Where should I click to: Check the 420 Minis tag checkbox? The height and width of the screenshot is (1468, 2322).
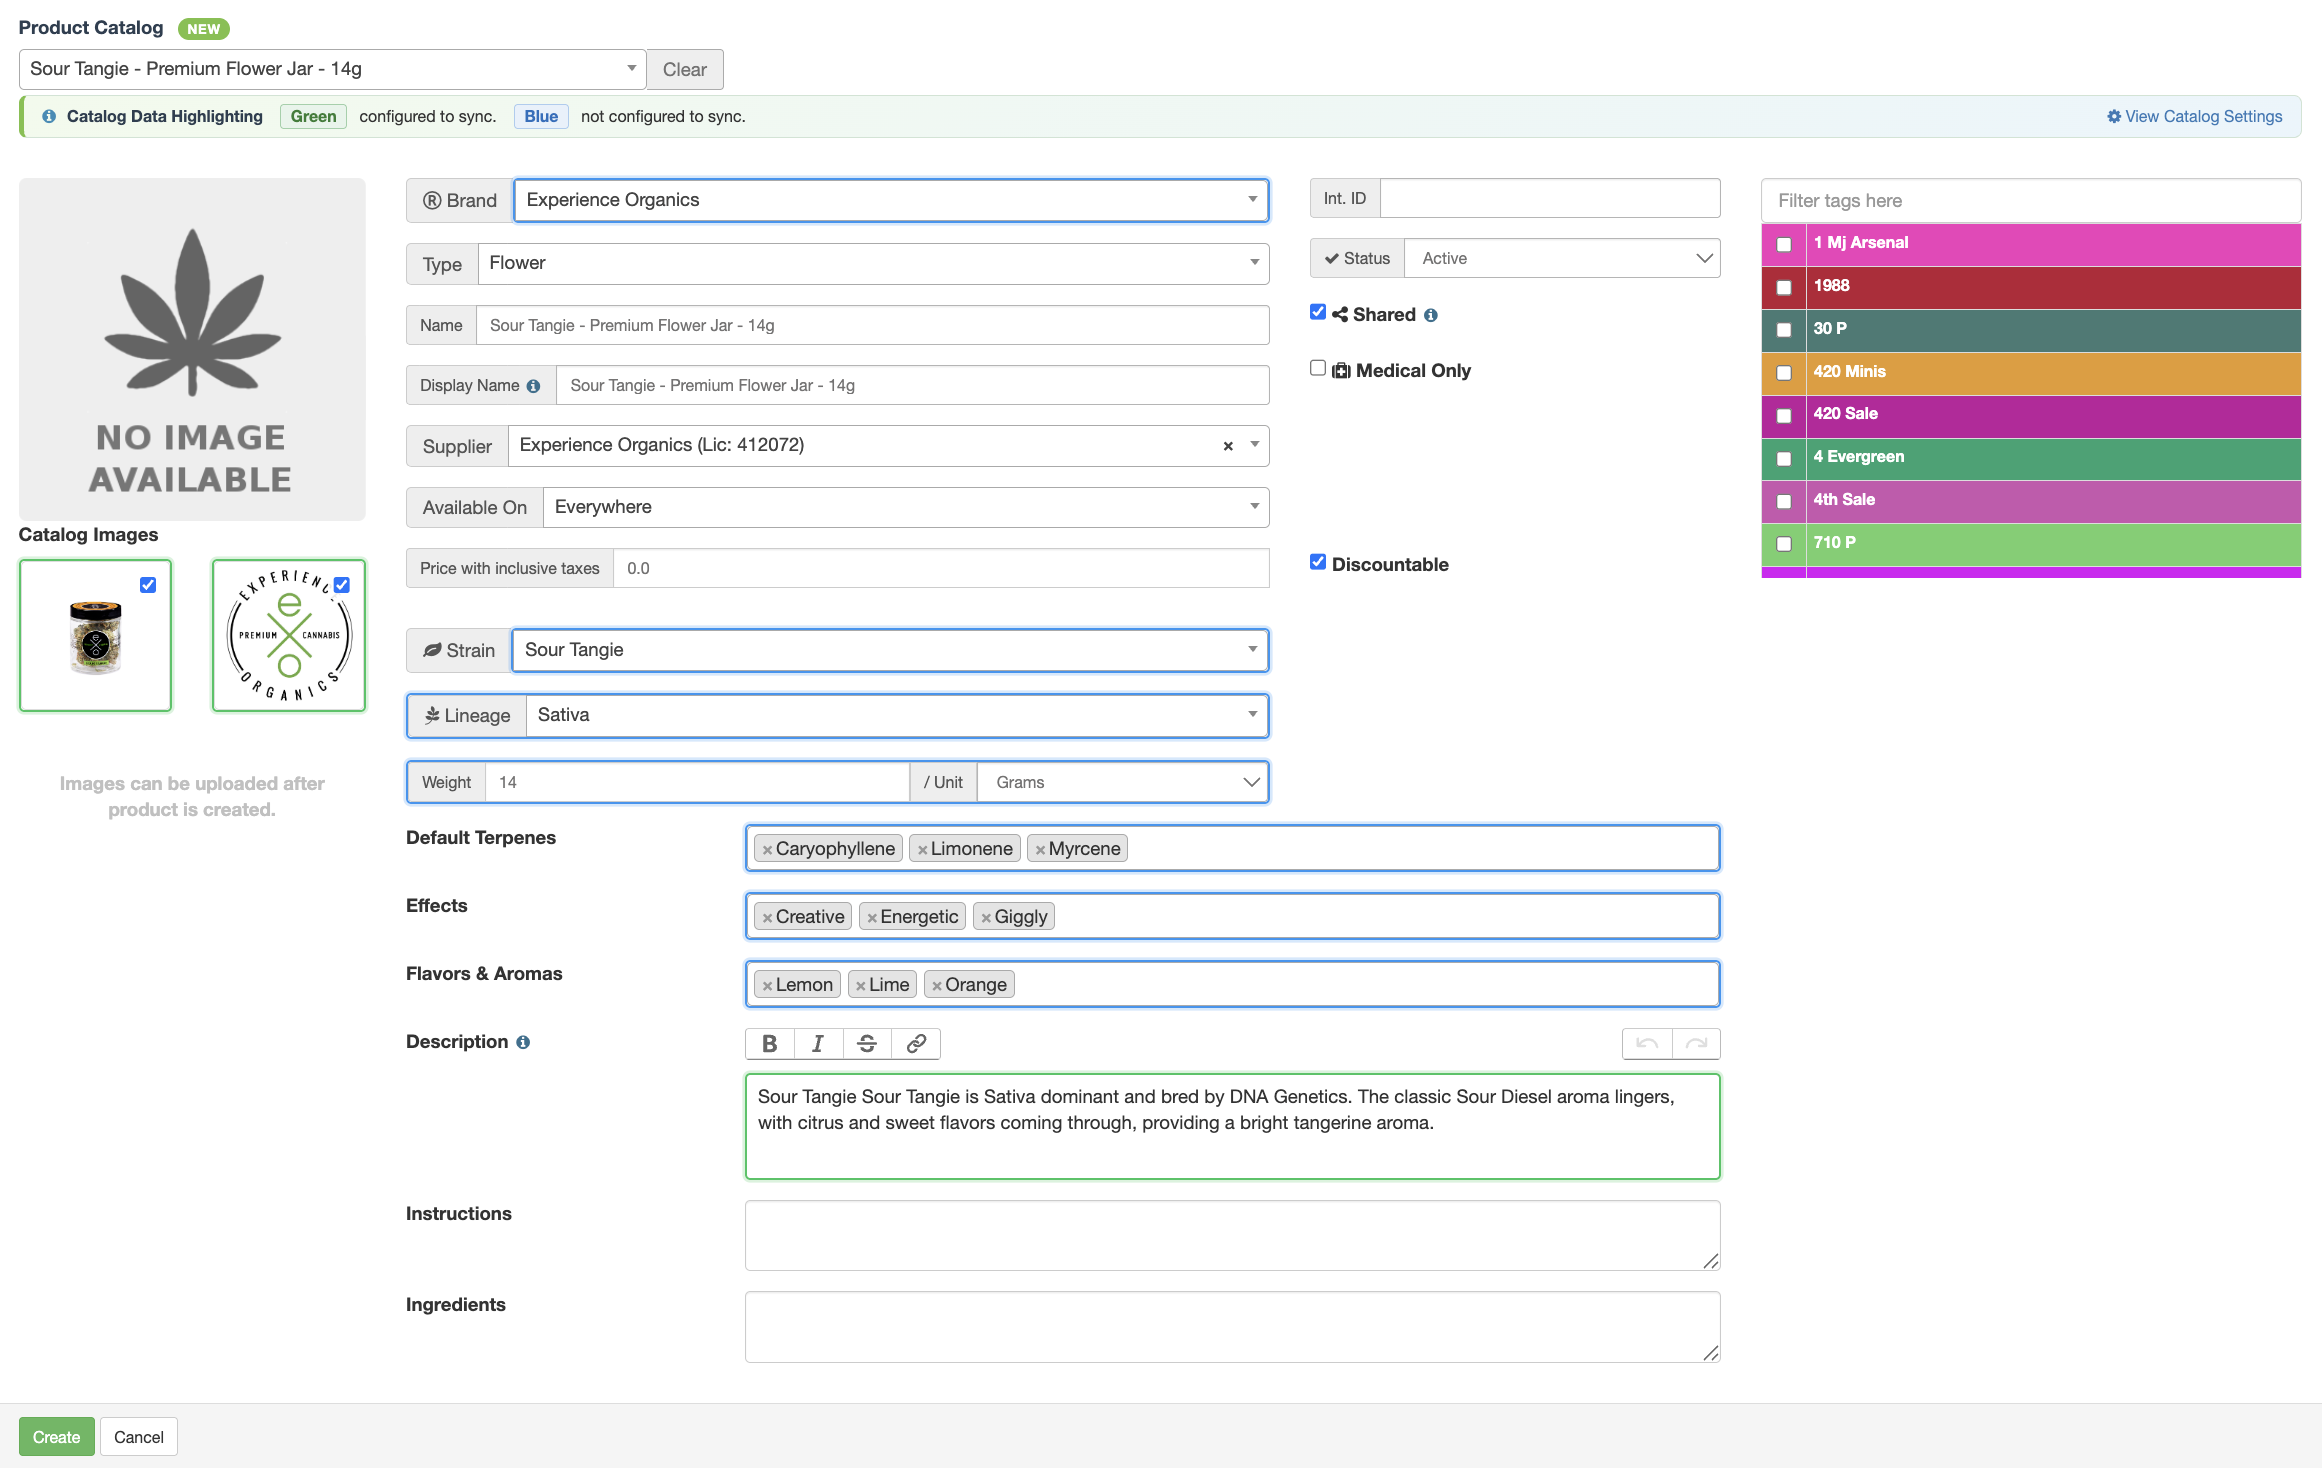click(1784, 373)
